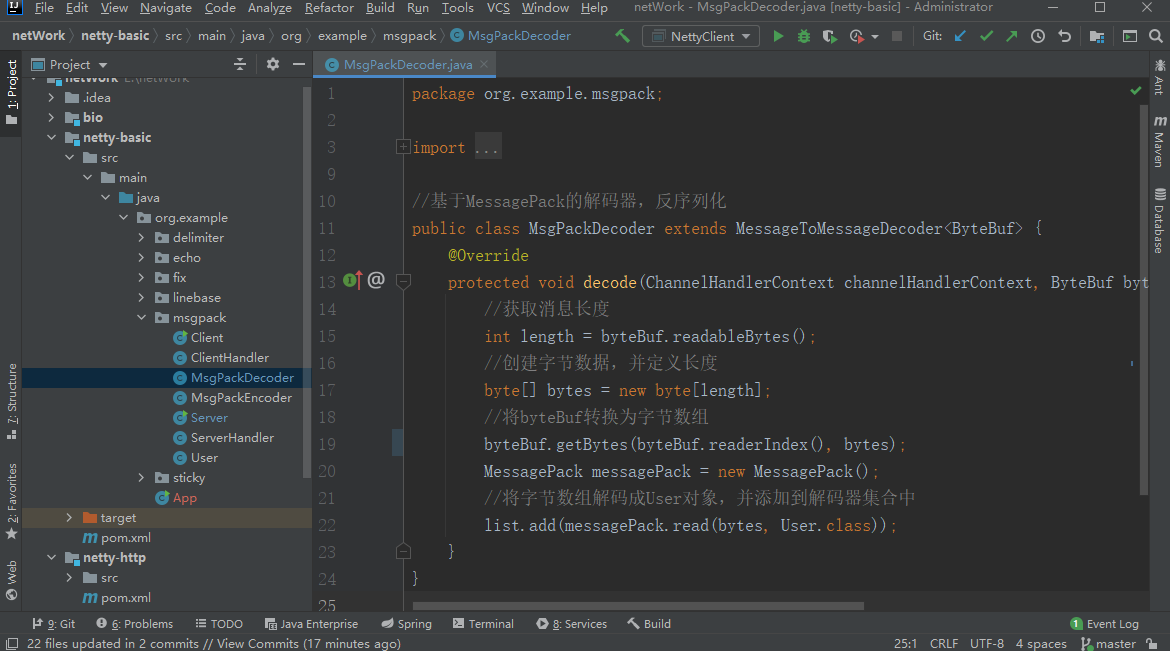Collapse the netty-basic module
This screenshot has height=651, width=1170.
click(x=51, y=137)
